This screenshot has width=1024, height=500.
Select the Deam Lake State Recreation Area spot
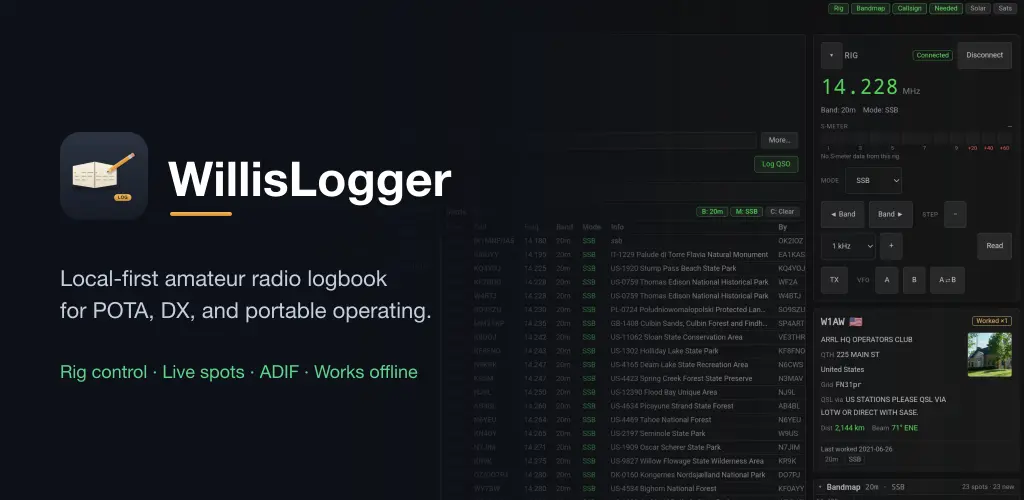pyautogui.click(x=626, y=364)
